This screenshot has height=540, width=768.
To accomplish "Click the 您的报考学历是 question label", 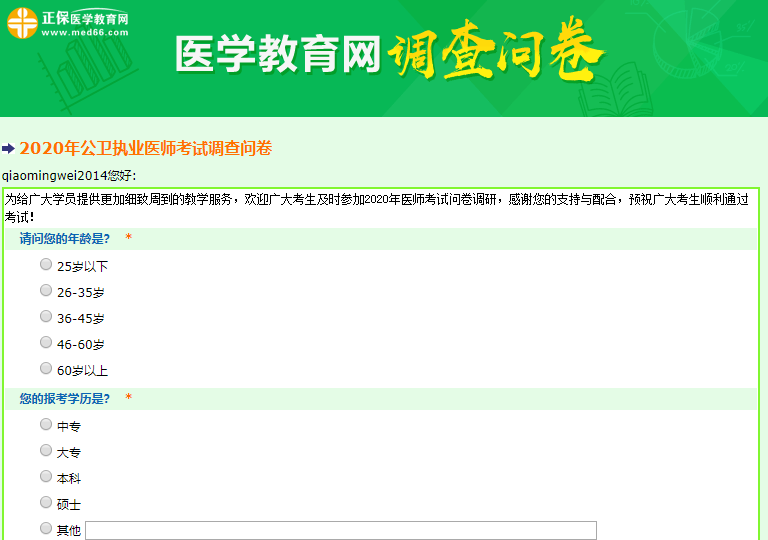I will [64, 399].
